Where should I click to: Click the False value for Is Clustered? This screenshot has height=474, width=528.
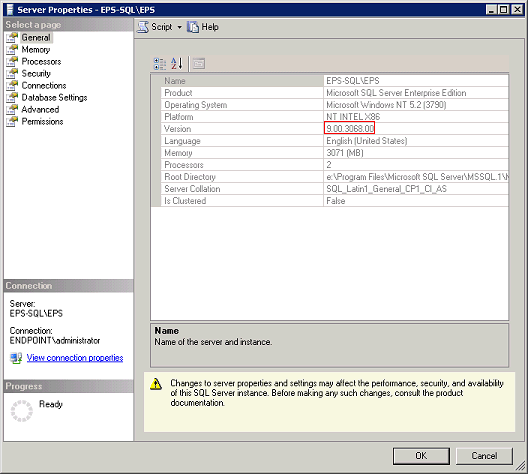coord(336,201)
